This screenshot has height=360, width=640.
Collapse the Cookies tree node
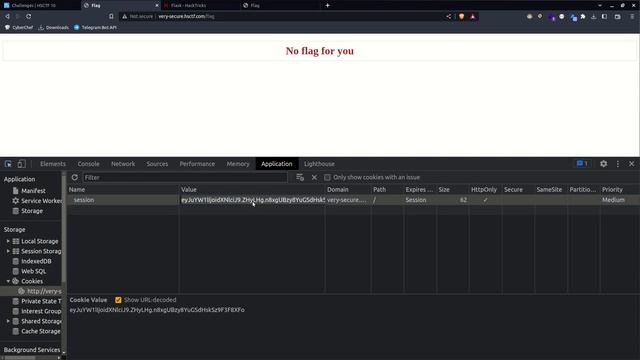point(8,281)
